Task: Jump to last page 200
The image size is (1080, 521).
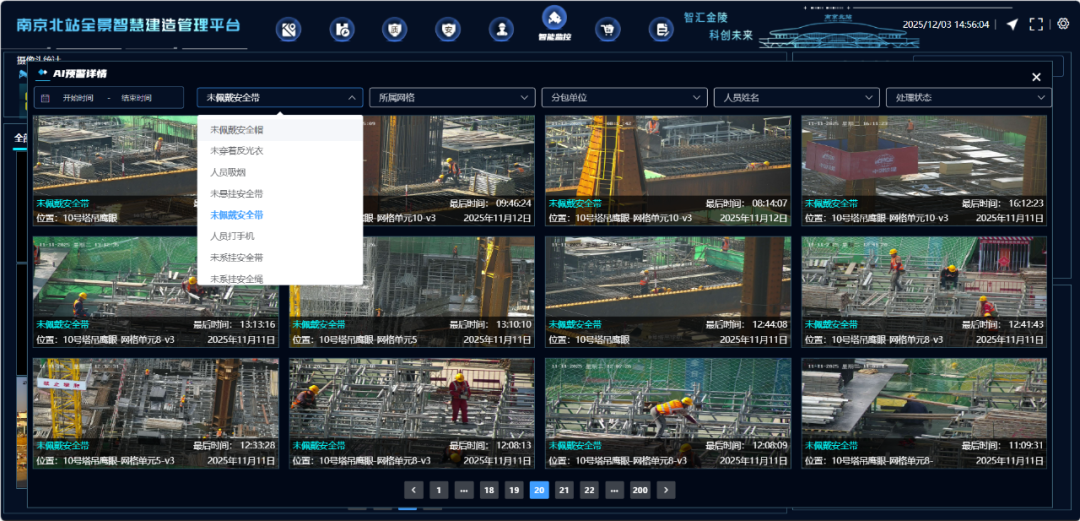Action: click(x=640, y=490)
